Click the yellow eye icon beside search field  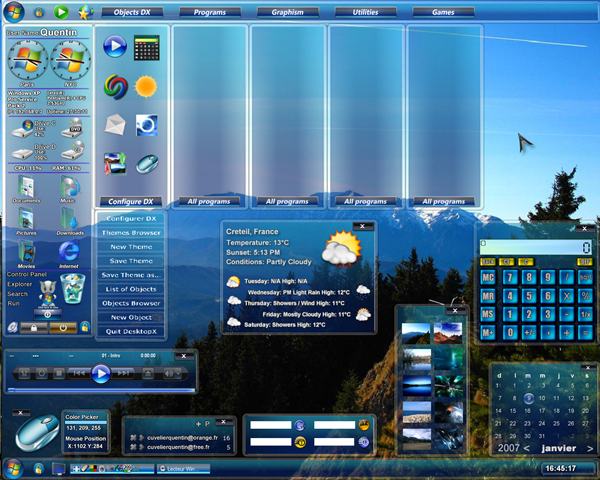click(300, 442)
